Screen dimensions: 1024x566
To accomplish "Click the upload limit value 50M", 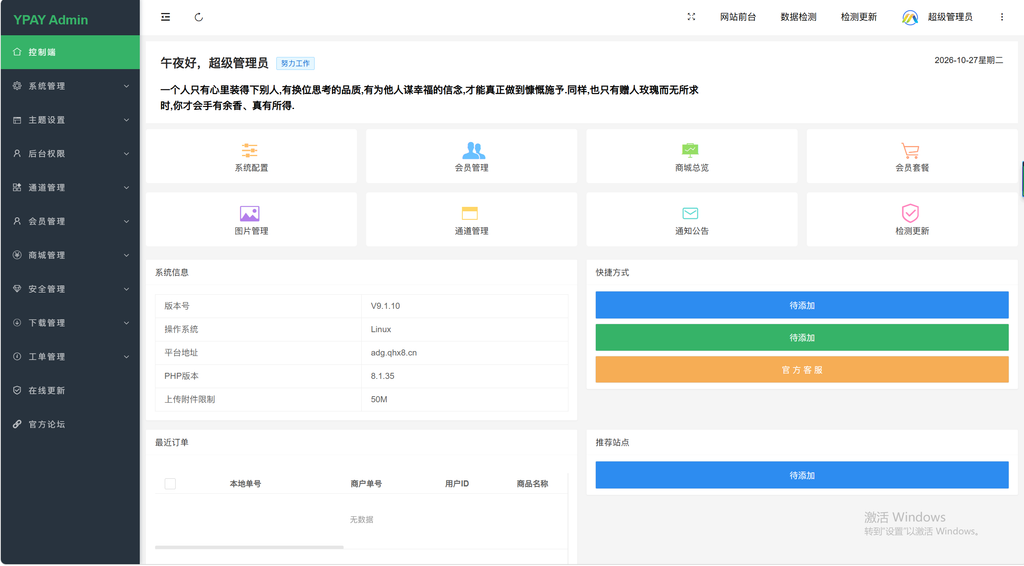I will click(379, 400).
